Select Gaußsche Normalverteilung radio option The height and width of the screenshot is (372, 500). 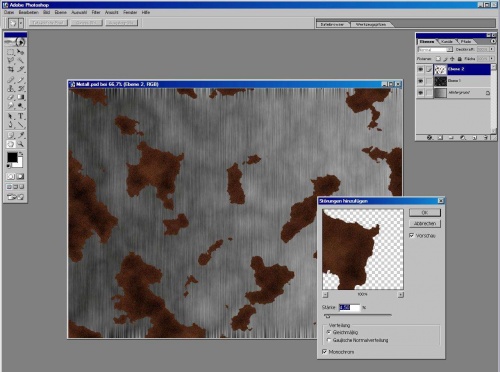tap(329, 340)
